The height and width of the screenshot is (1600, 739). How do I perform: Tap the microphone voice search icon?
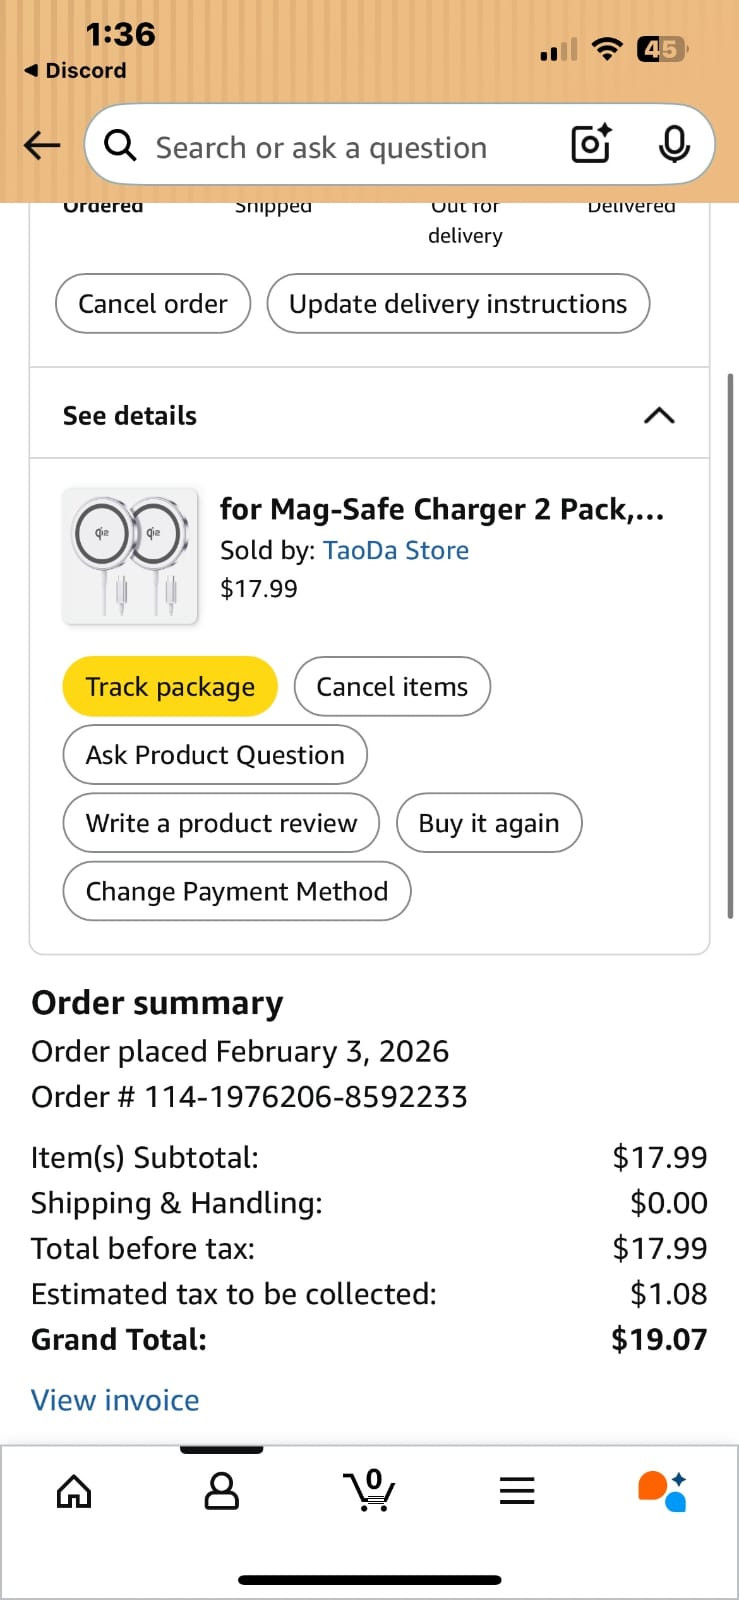(674, 144)
